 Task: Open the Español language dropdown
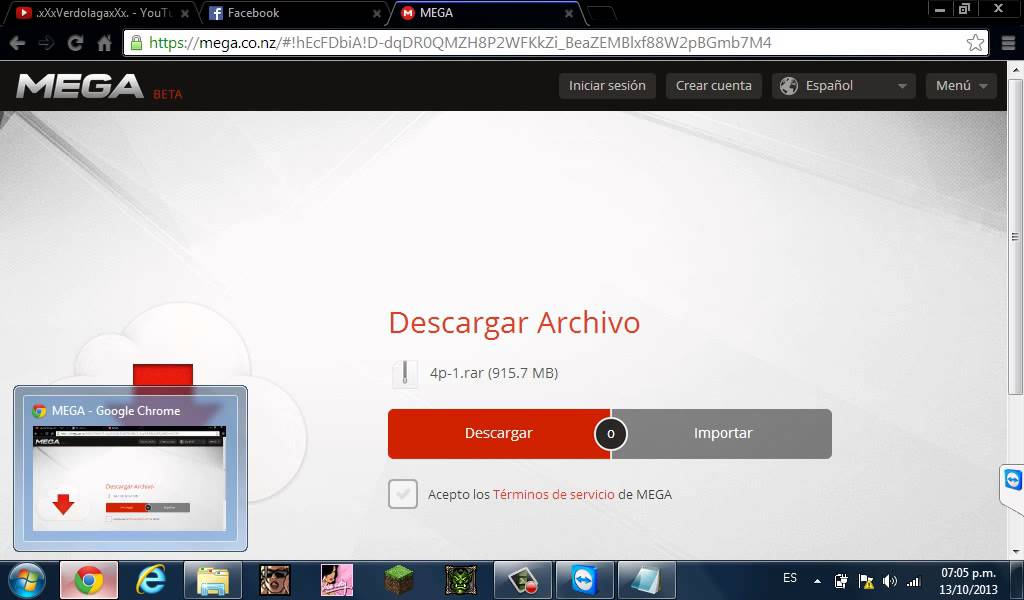(843, 86)
